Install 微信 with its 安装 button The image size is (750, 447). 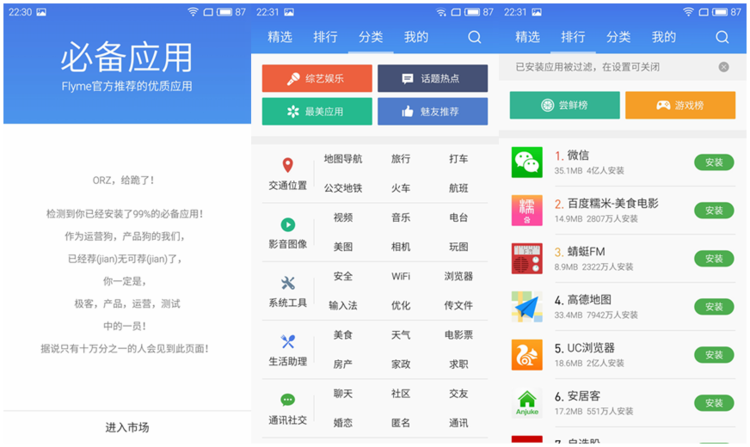pyautogui.click(x=713, y=163)
